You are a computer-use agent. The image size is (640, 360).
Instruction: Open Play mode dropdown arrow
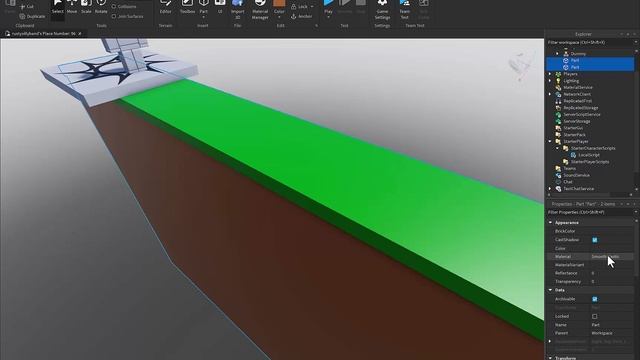click(328, 18)
